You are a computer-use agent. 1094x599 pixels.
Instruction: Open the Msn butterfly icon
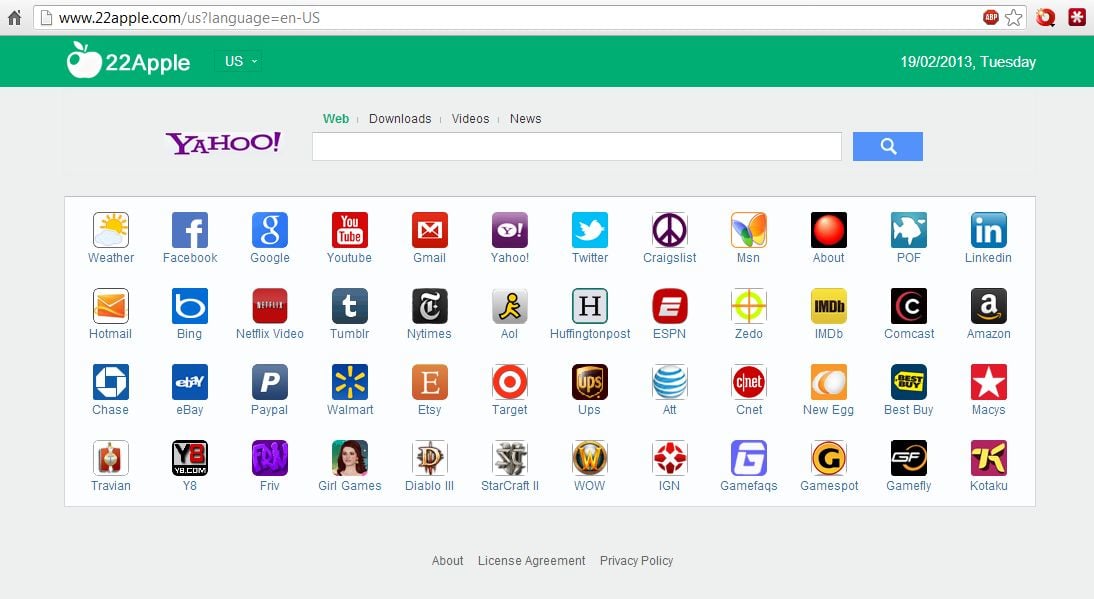[749, 230]
